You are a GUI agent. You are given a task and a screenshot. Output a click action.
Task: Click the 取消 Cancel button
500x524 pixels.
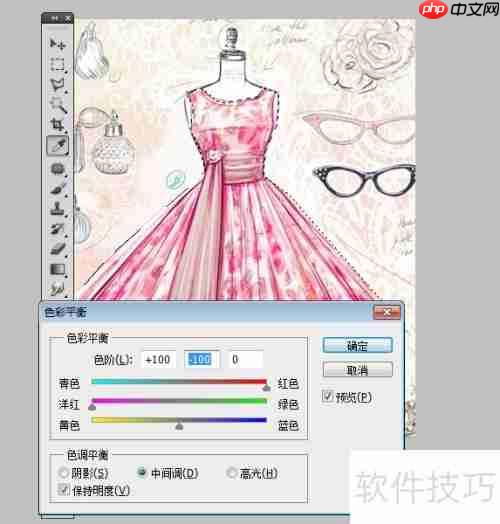pos(357,370)
